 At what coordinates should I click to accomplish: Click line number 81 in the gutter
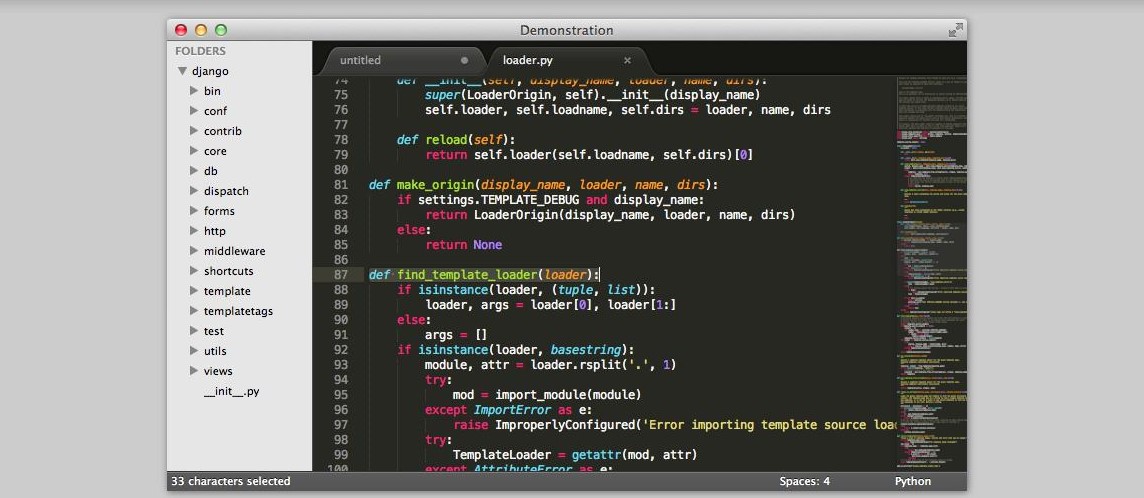340,184
